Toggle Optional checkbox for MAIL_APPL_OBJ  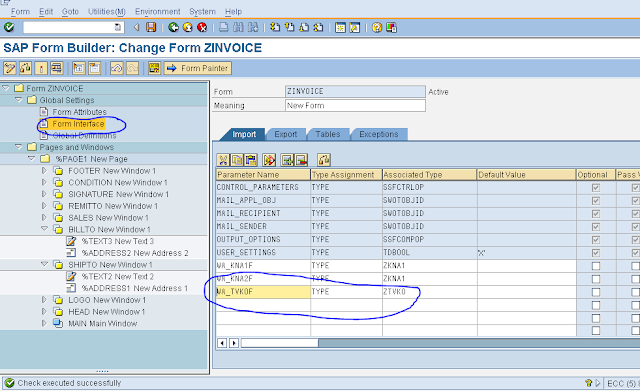pyautogui.click(x=596, y=200)
